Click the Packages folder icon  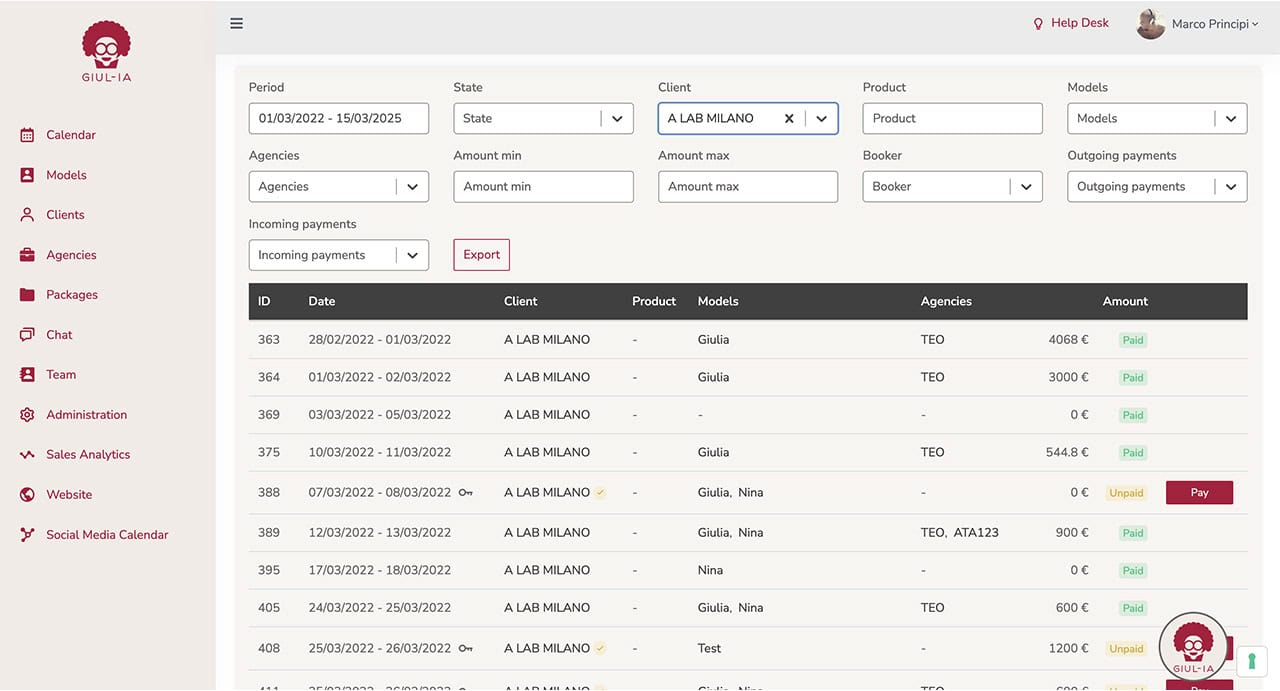[x=27, y=295]
